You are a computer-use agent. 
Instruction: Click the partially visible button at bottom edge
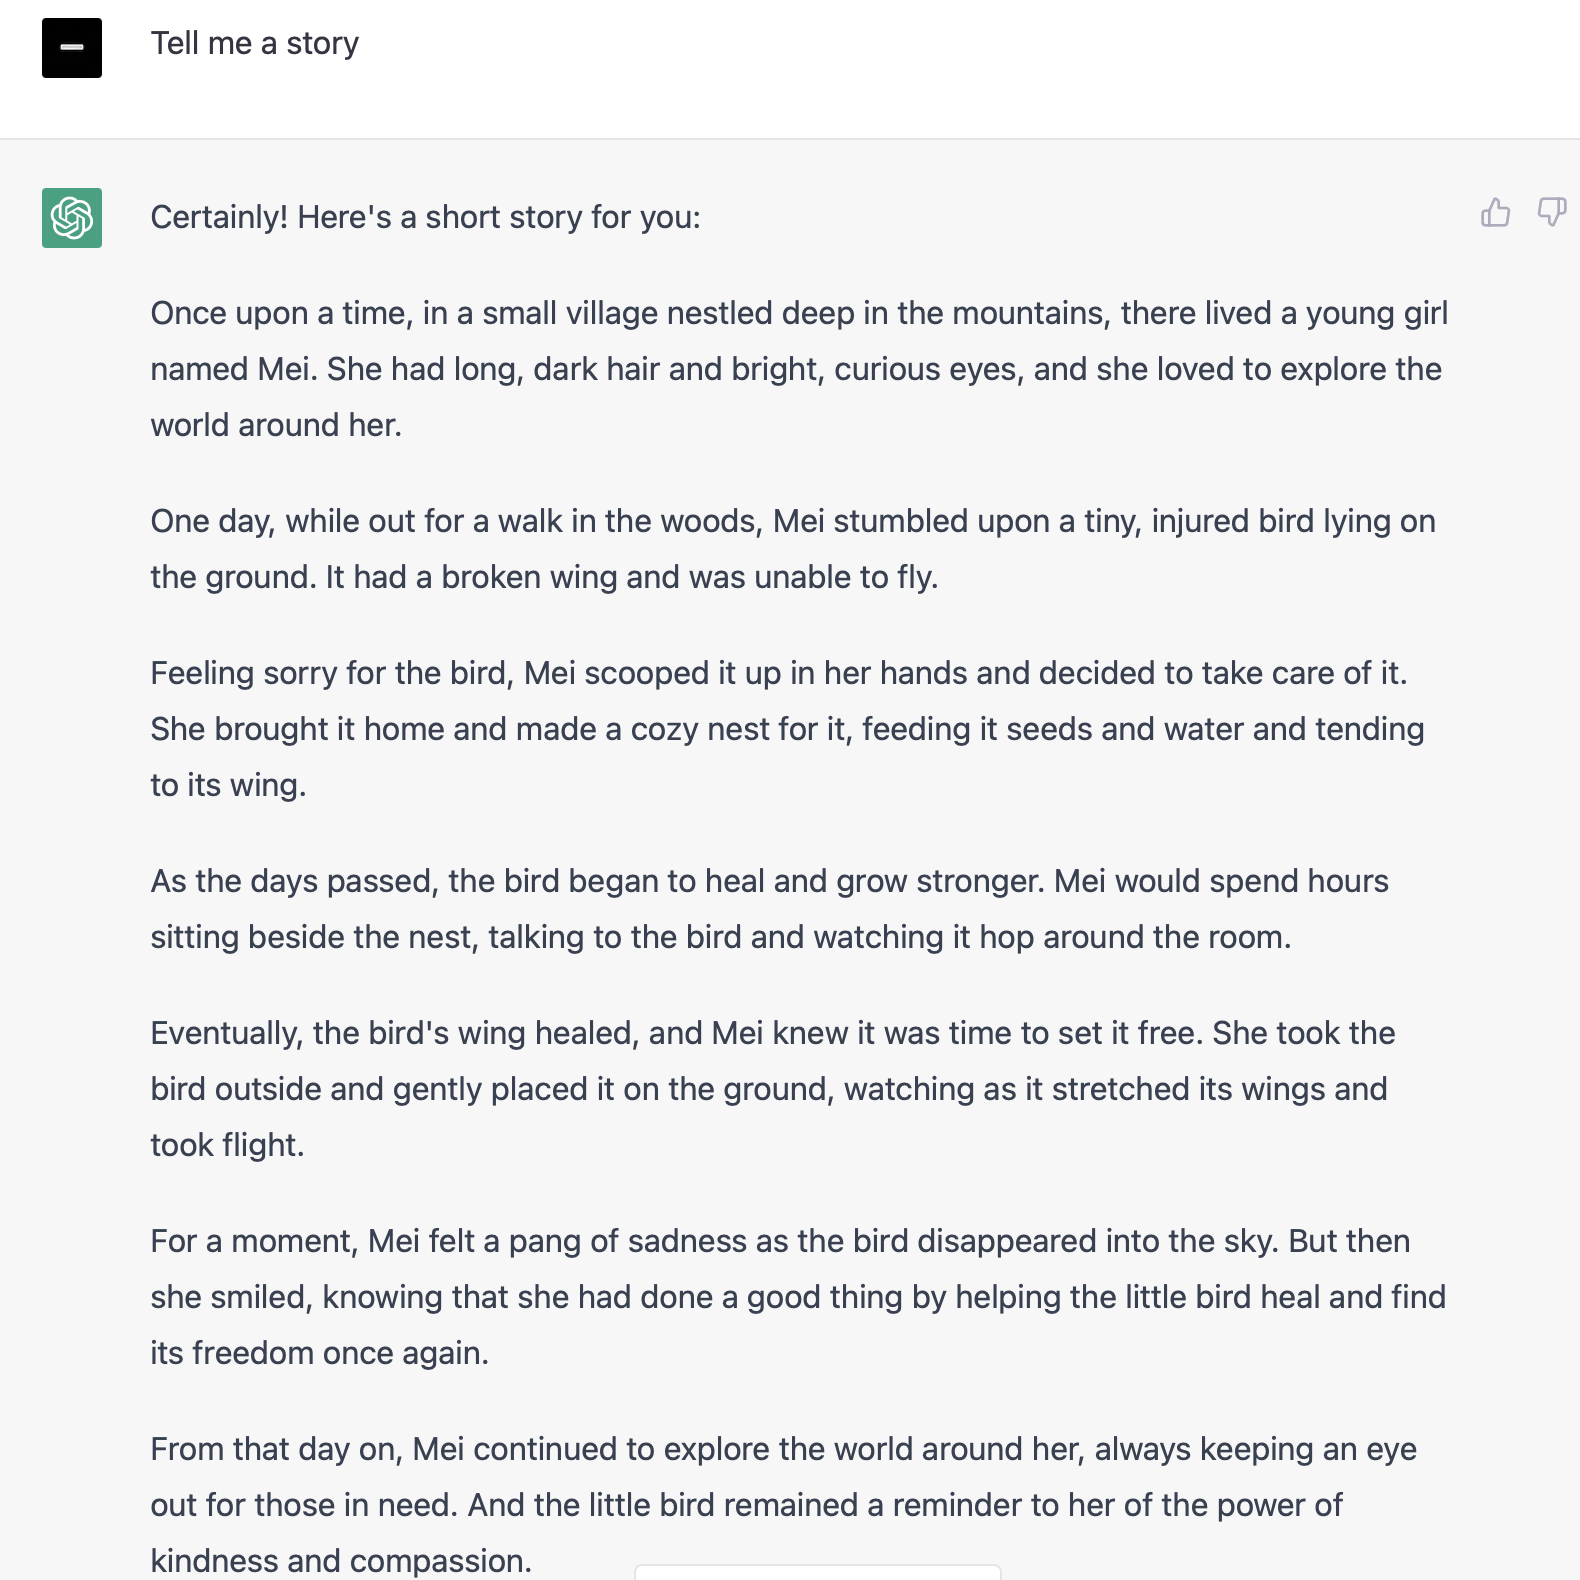pyautogui.click(x=818, y=1572)
